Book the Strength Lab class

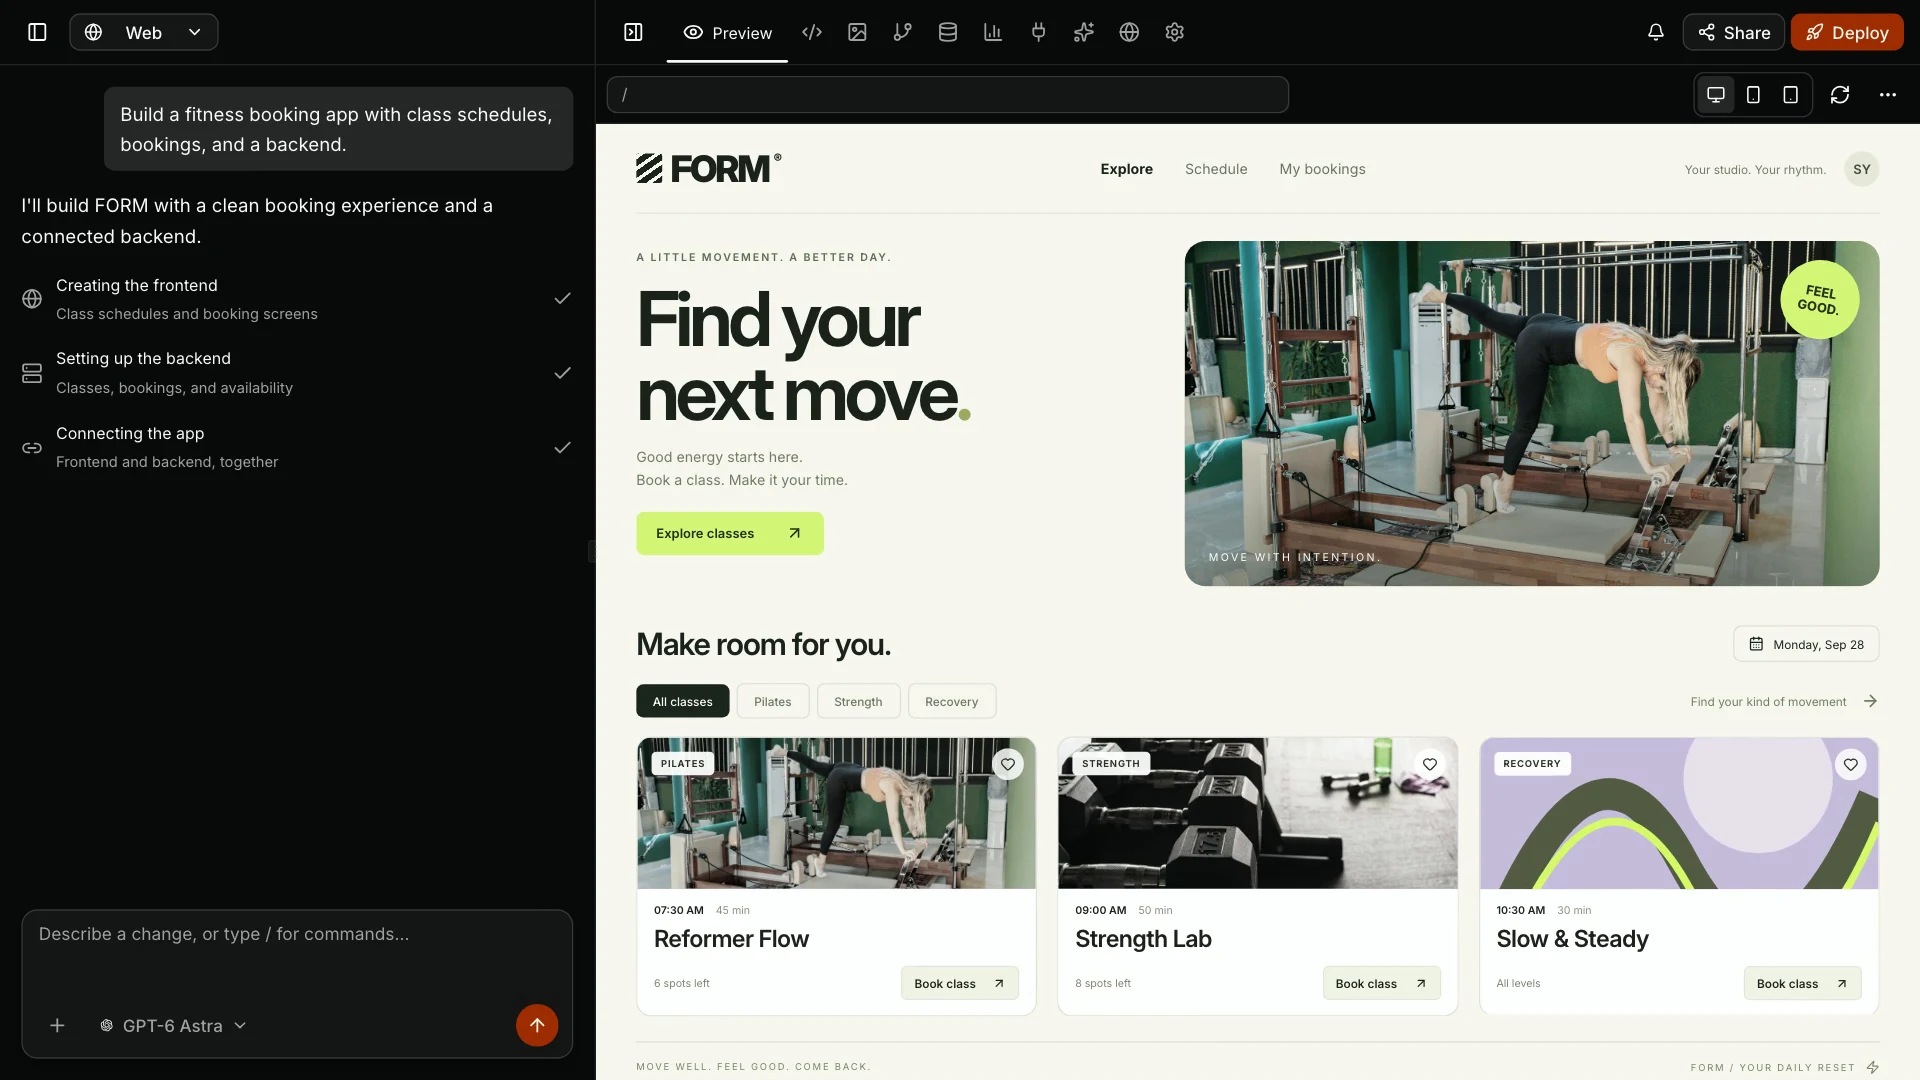click(1381, 983)
